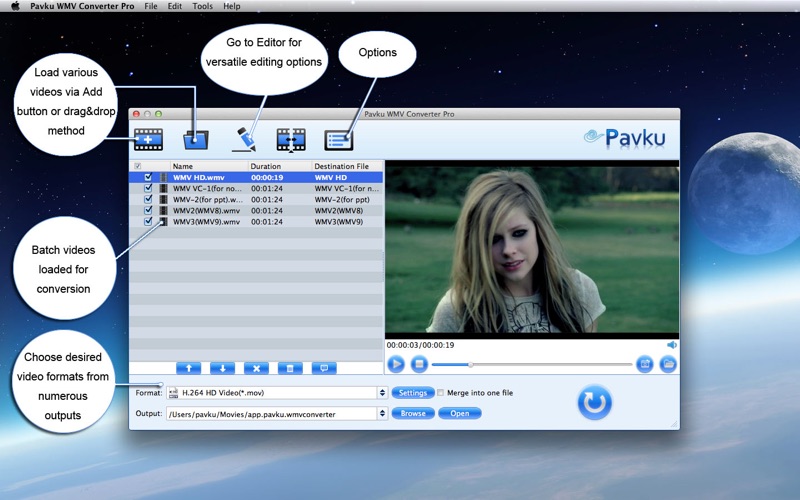Open the Pavku WMV Converter Pro app menu

tap(82, 6)
